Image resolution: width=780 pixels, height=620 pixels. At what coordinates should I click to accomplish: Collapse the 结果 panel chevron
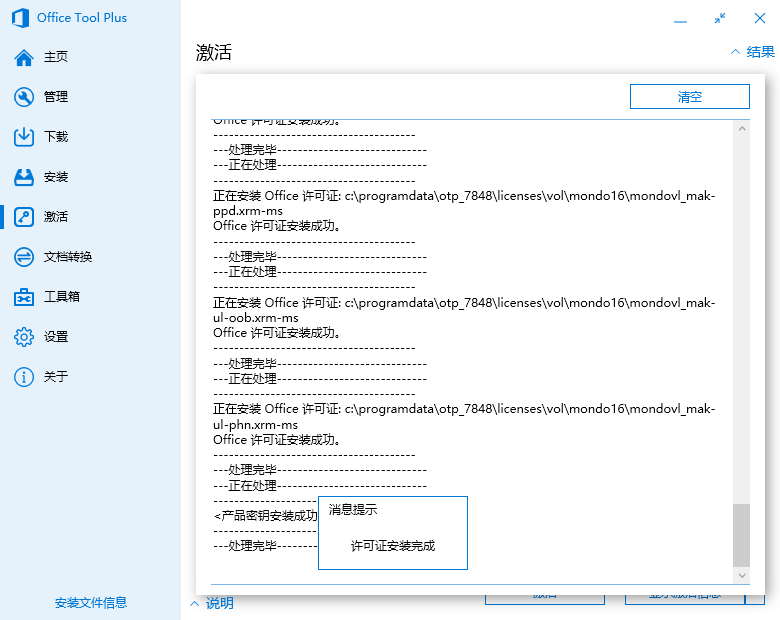point(735,52)
